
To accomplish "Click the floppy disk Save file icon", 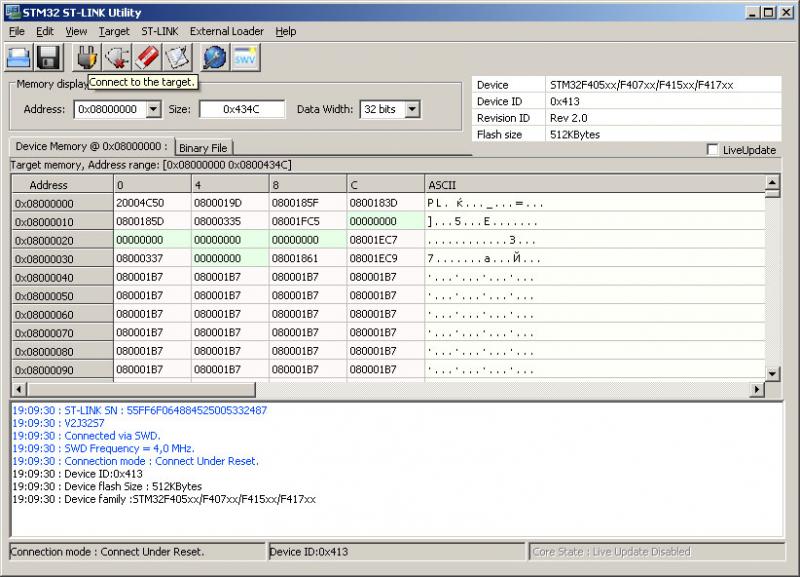I will point(48,57).
